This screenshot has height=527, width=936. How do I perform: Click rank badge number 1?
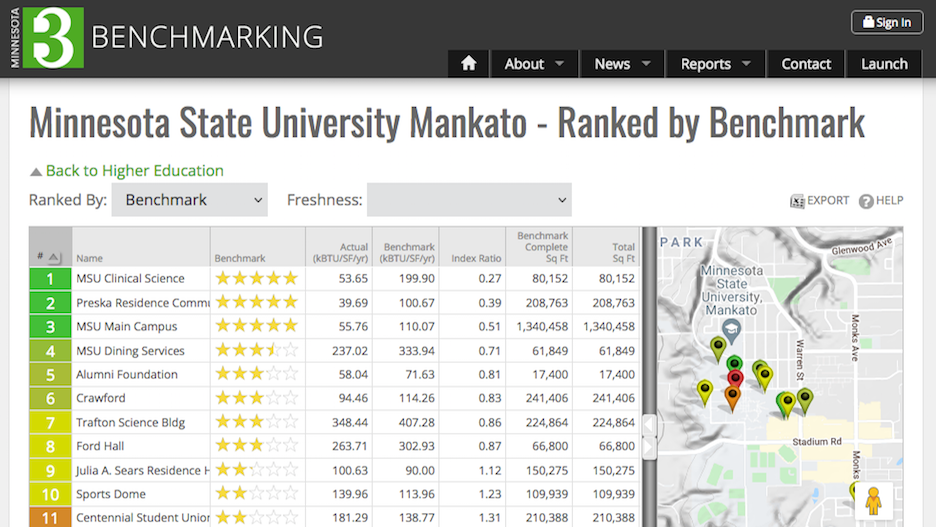pyautogui.click(x=50, y=279)
